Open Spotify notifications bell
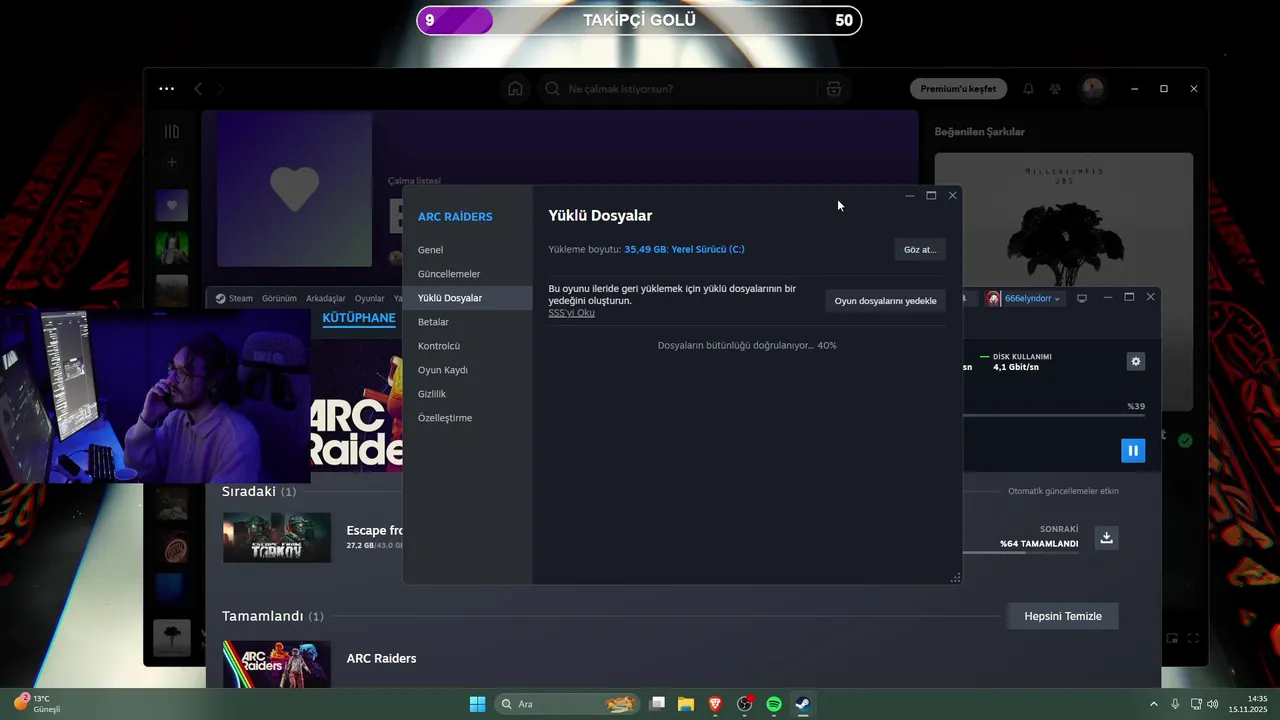The image size is (1280, 720). coord(1028,89)
